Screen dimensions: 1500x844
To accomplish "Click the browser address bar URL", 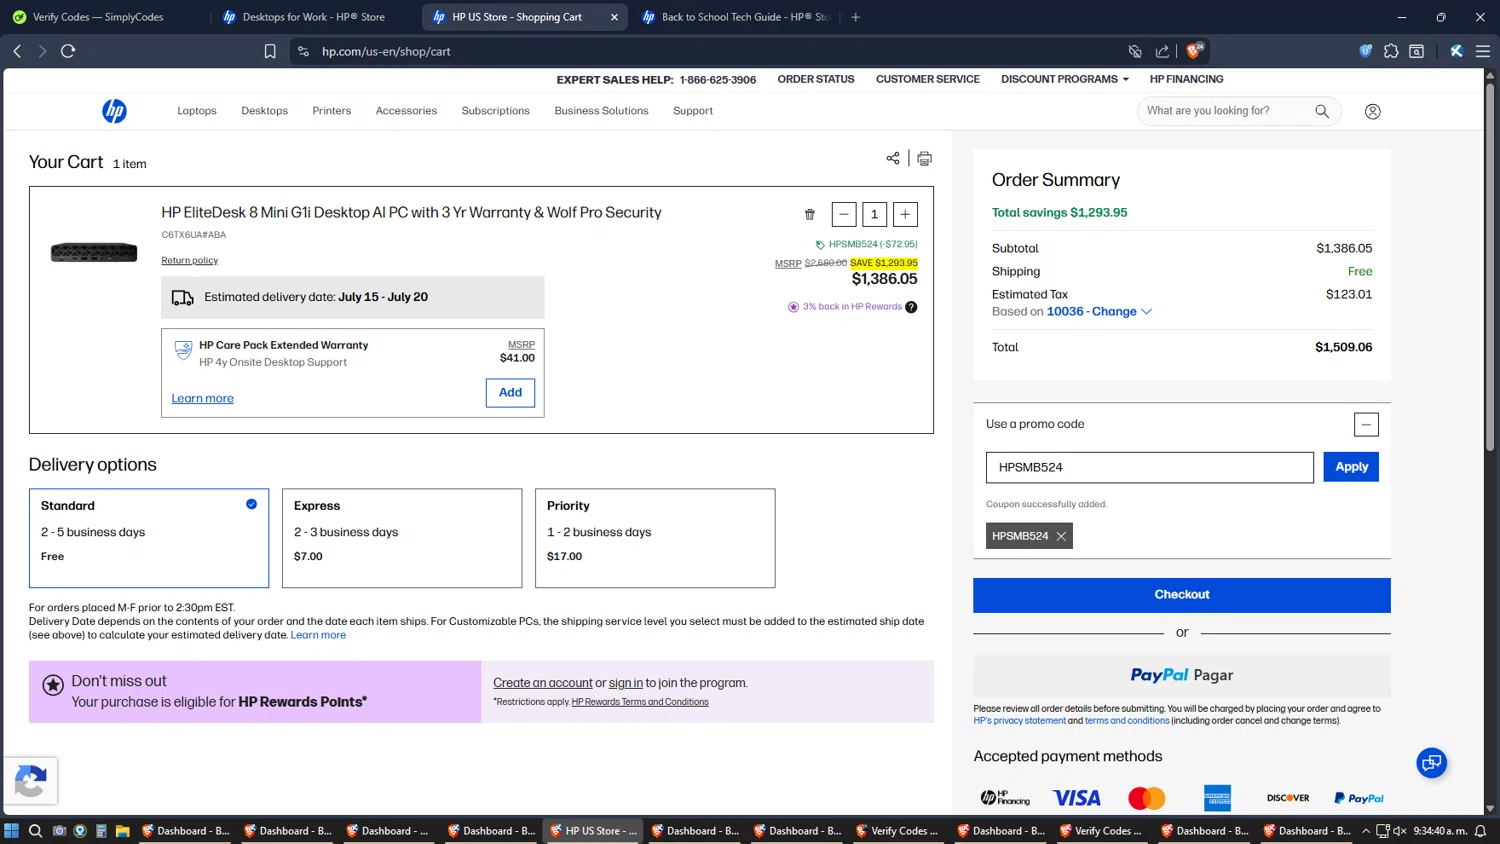I will [x=386, y=51].
